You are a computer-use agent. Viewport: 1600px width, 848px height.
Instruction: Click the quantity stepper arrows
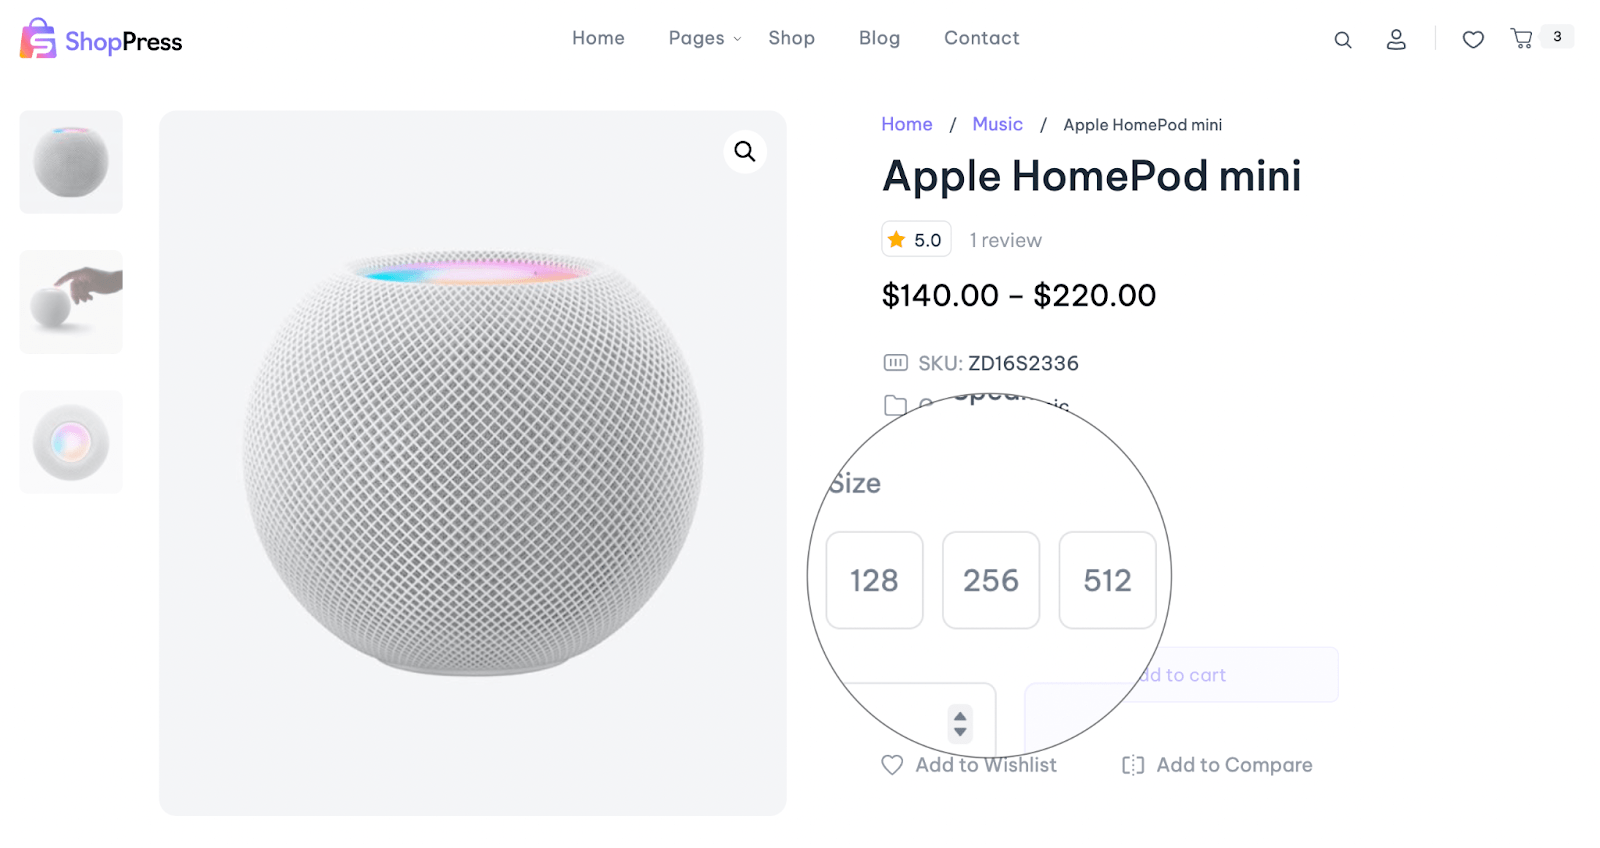(x=960, y=723)
